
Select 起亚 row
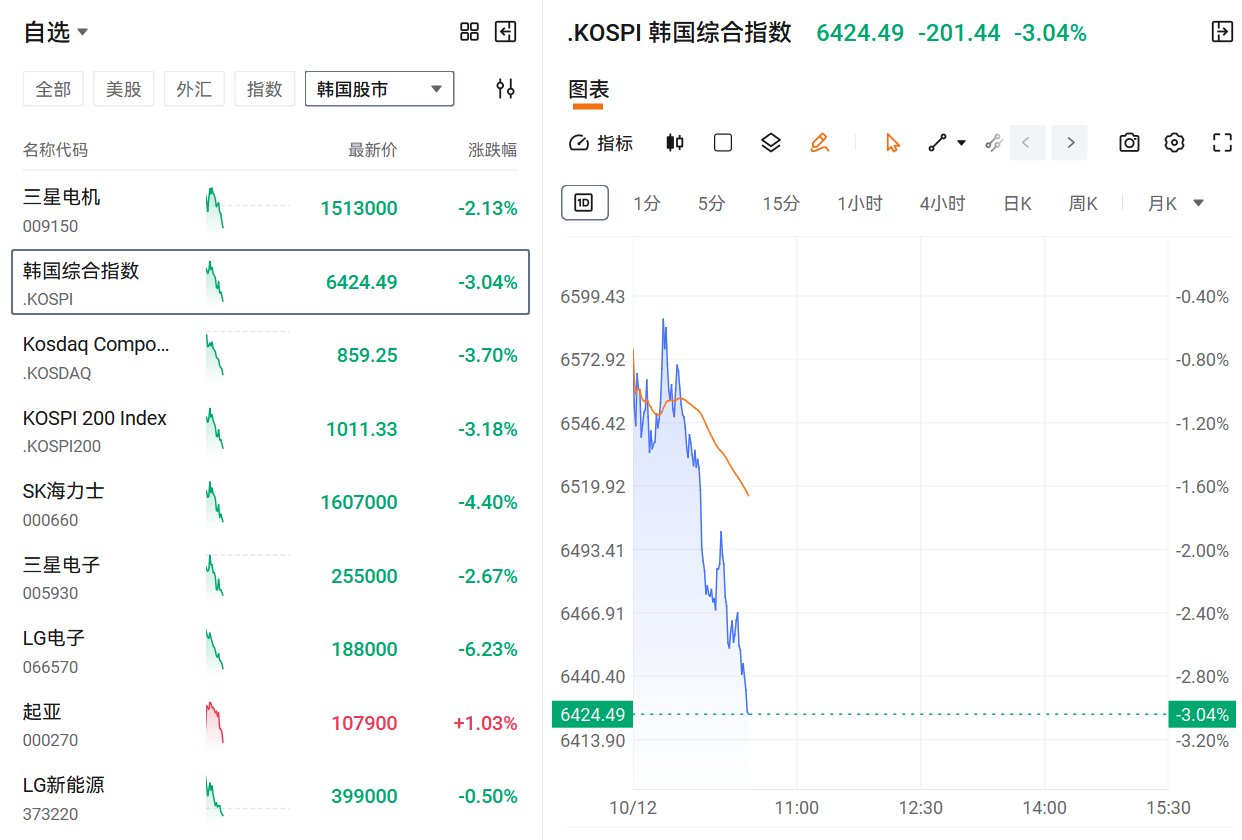tap(270, 724)
